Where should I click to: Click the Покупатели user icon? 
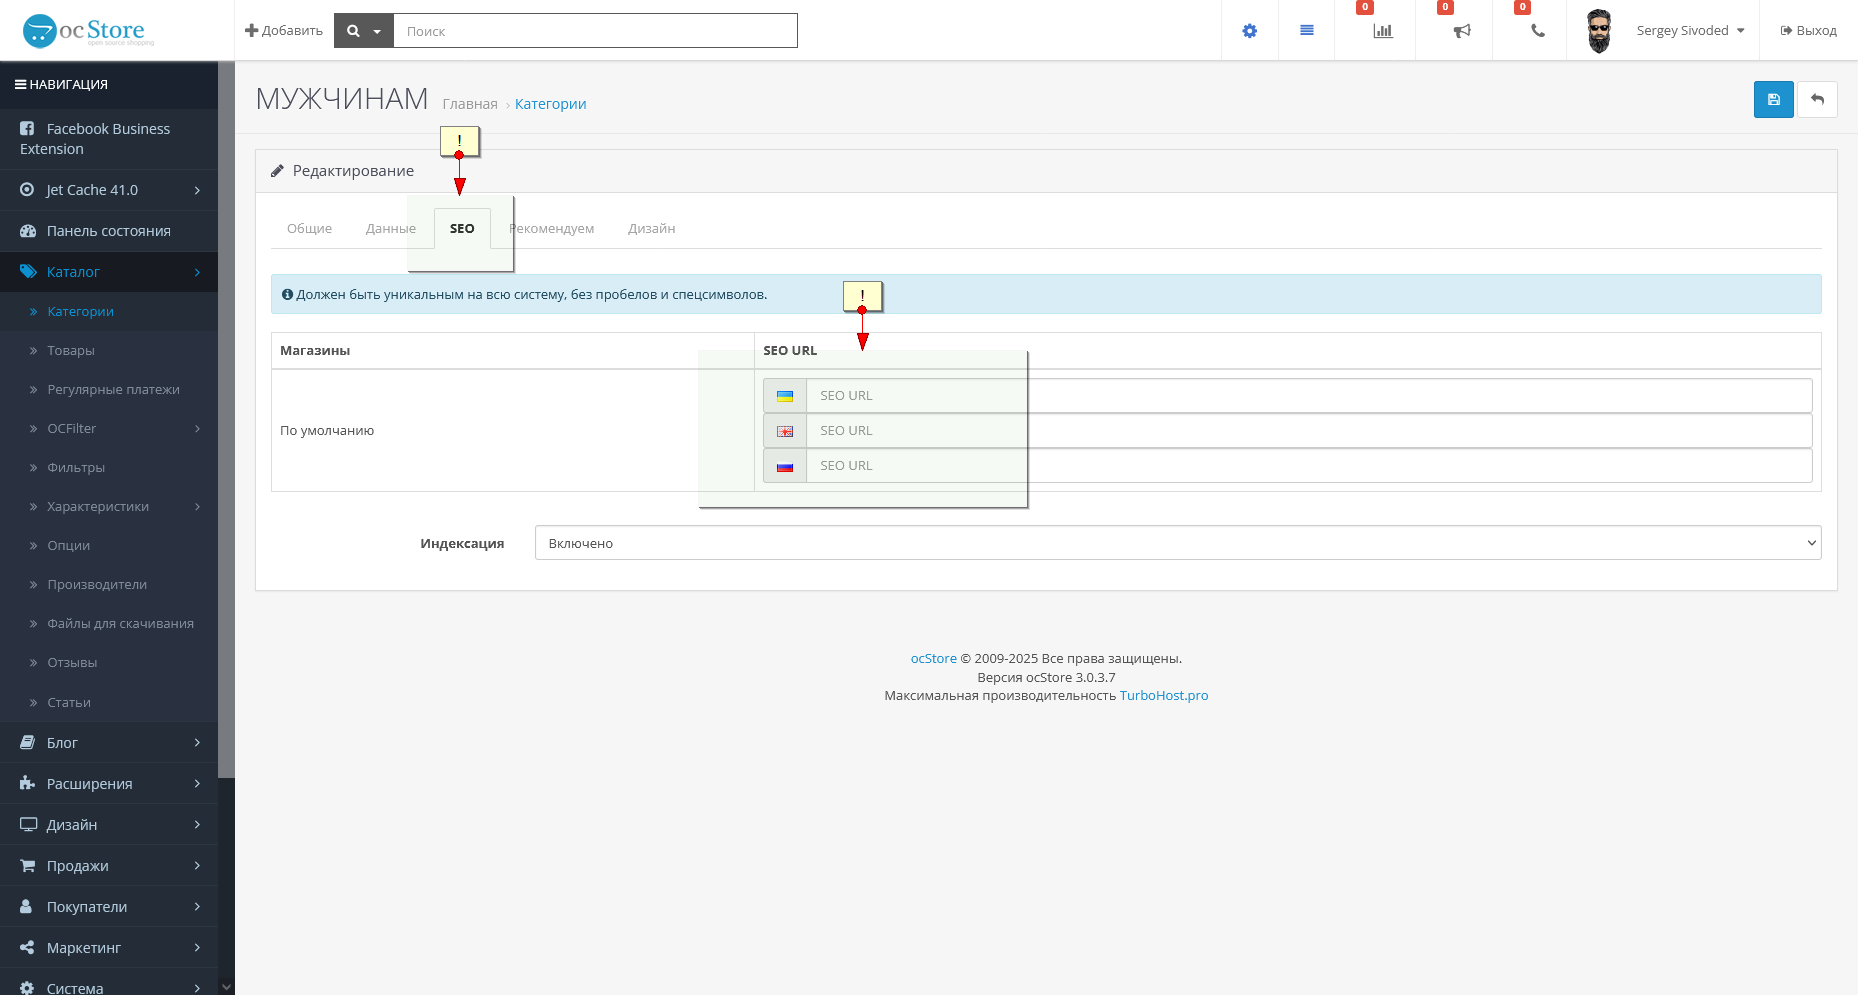coord(27,907)
